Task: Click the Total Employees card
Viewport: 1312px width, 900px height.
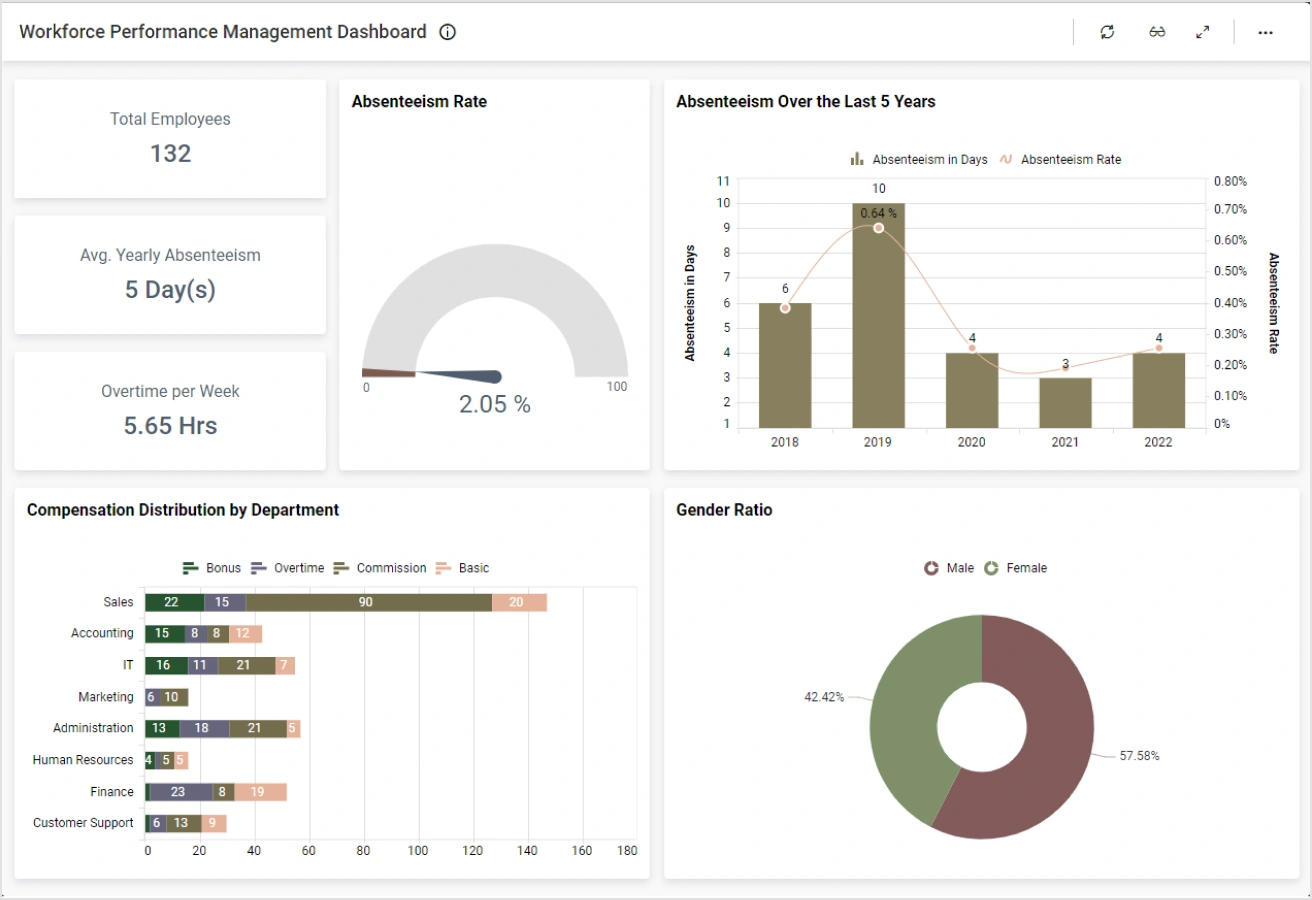Action: (x=169, y=137)
